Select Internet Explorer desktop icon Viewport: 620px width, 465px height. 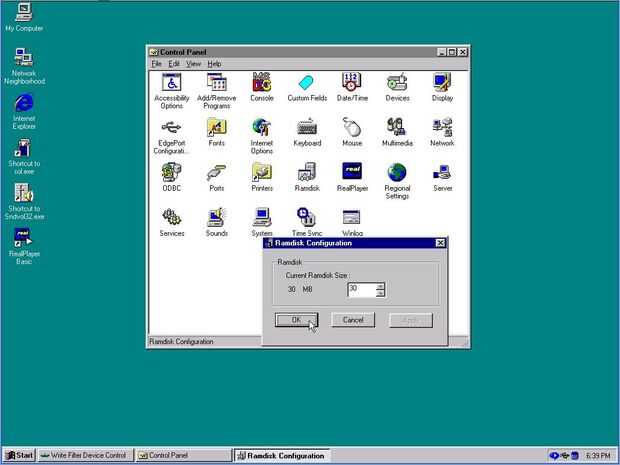pyautogui.click(x=24, y=111)
